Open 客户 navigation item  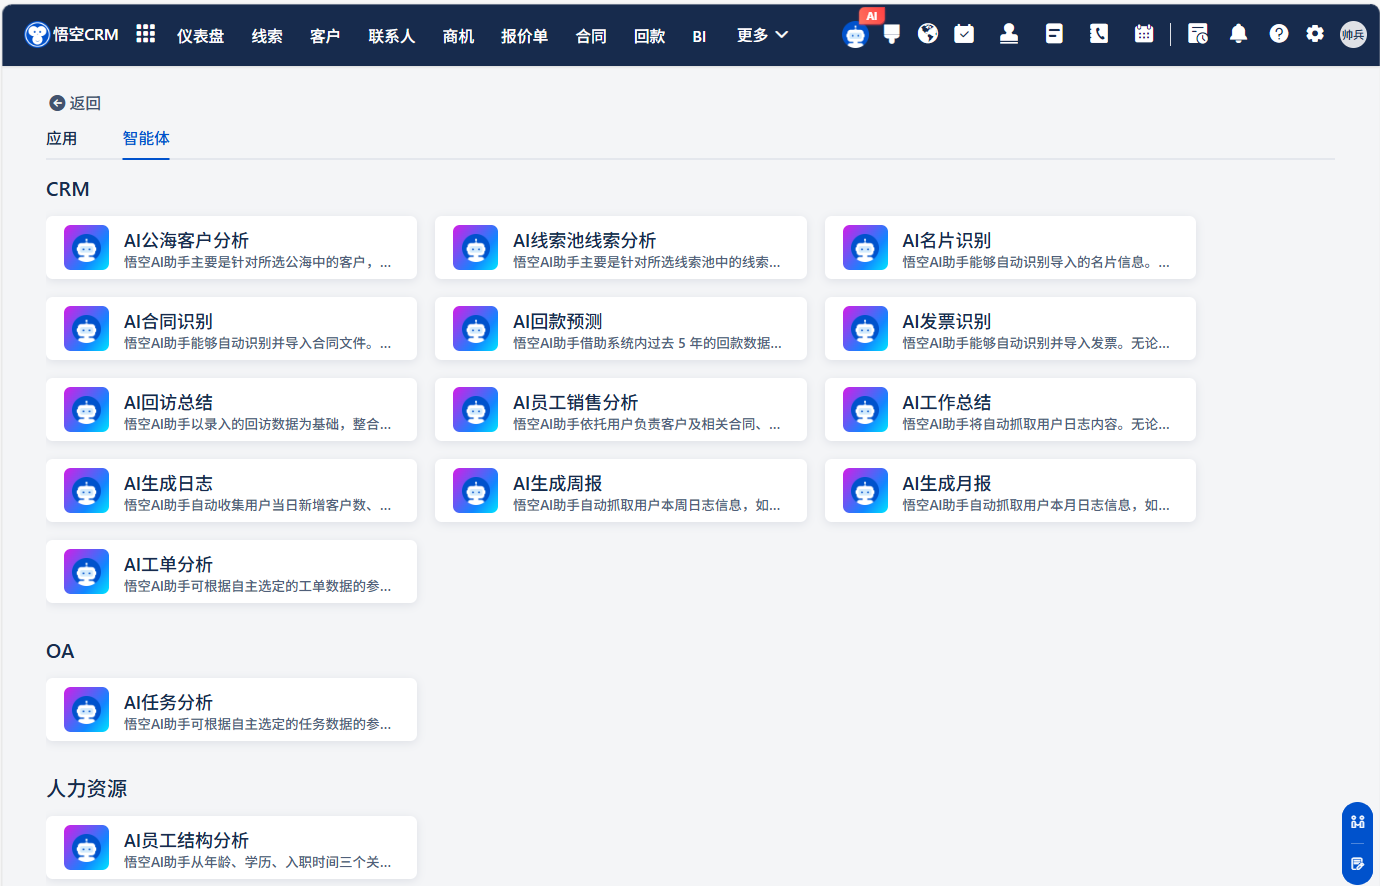[325, 36]
